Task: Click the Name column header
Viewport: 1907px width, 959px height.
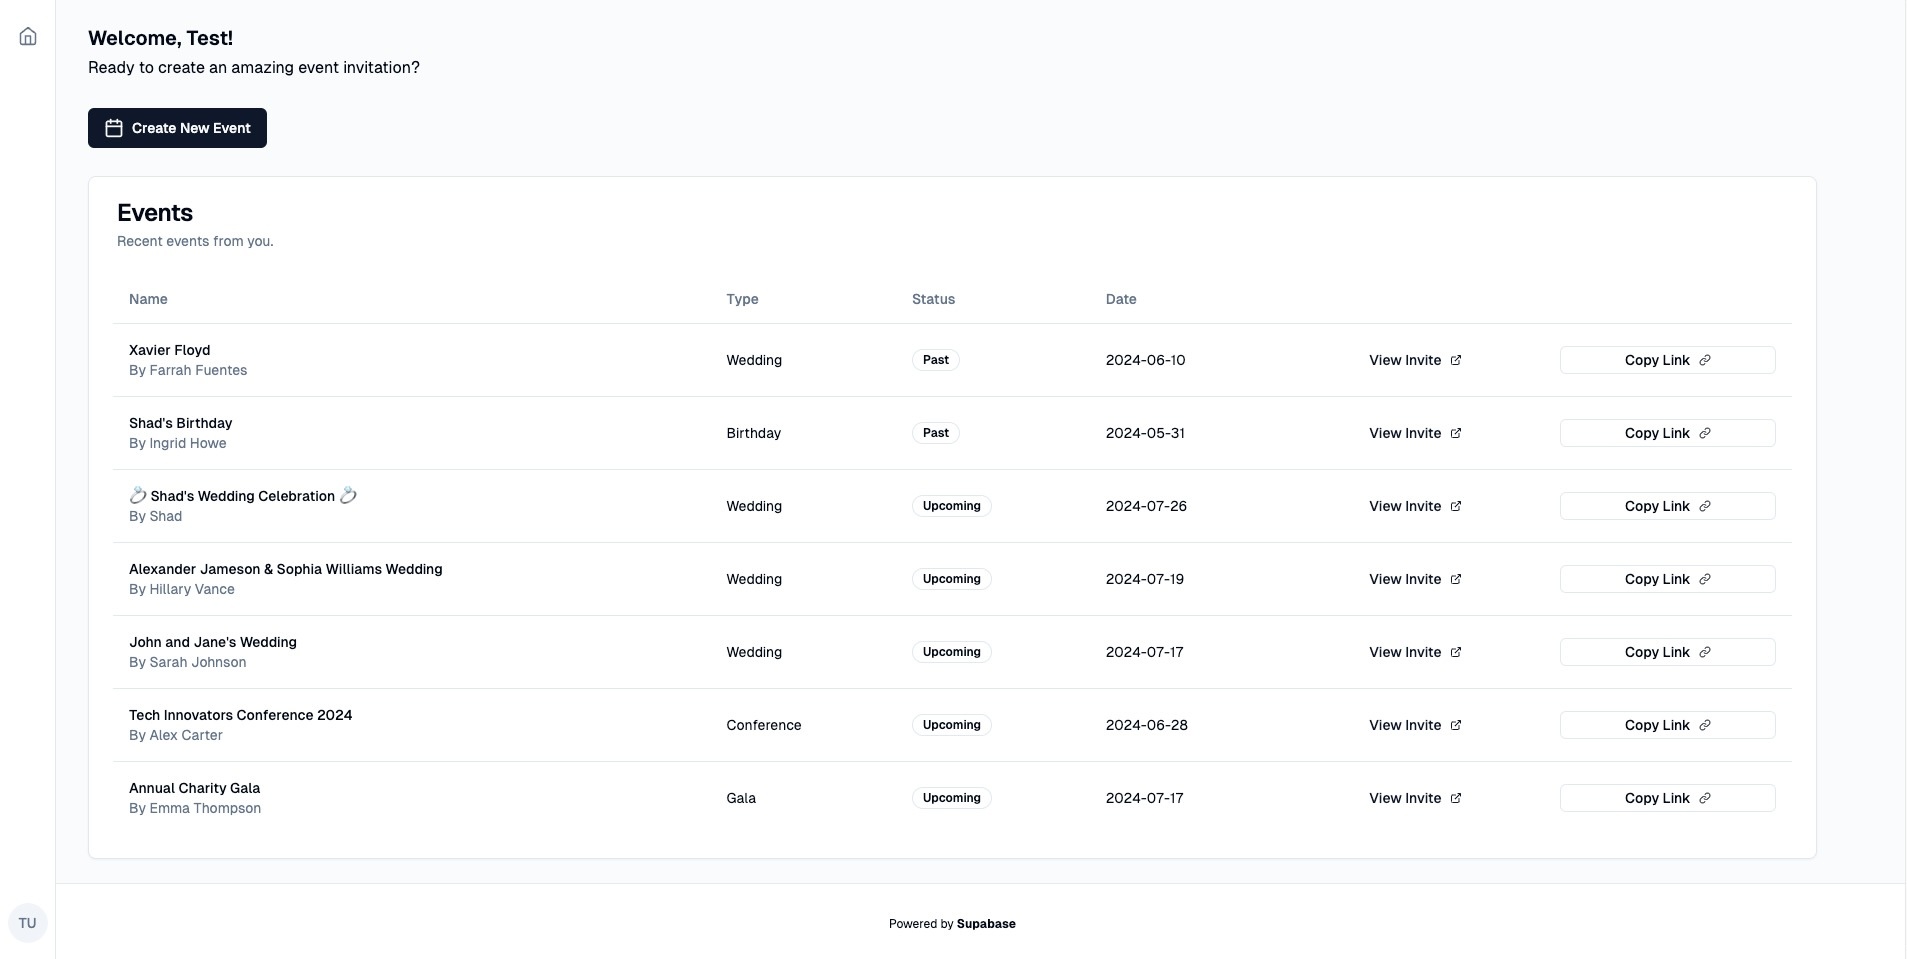Action: (x=148, y=299)
